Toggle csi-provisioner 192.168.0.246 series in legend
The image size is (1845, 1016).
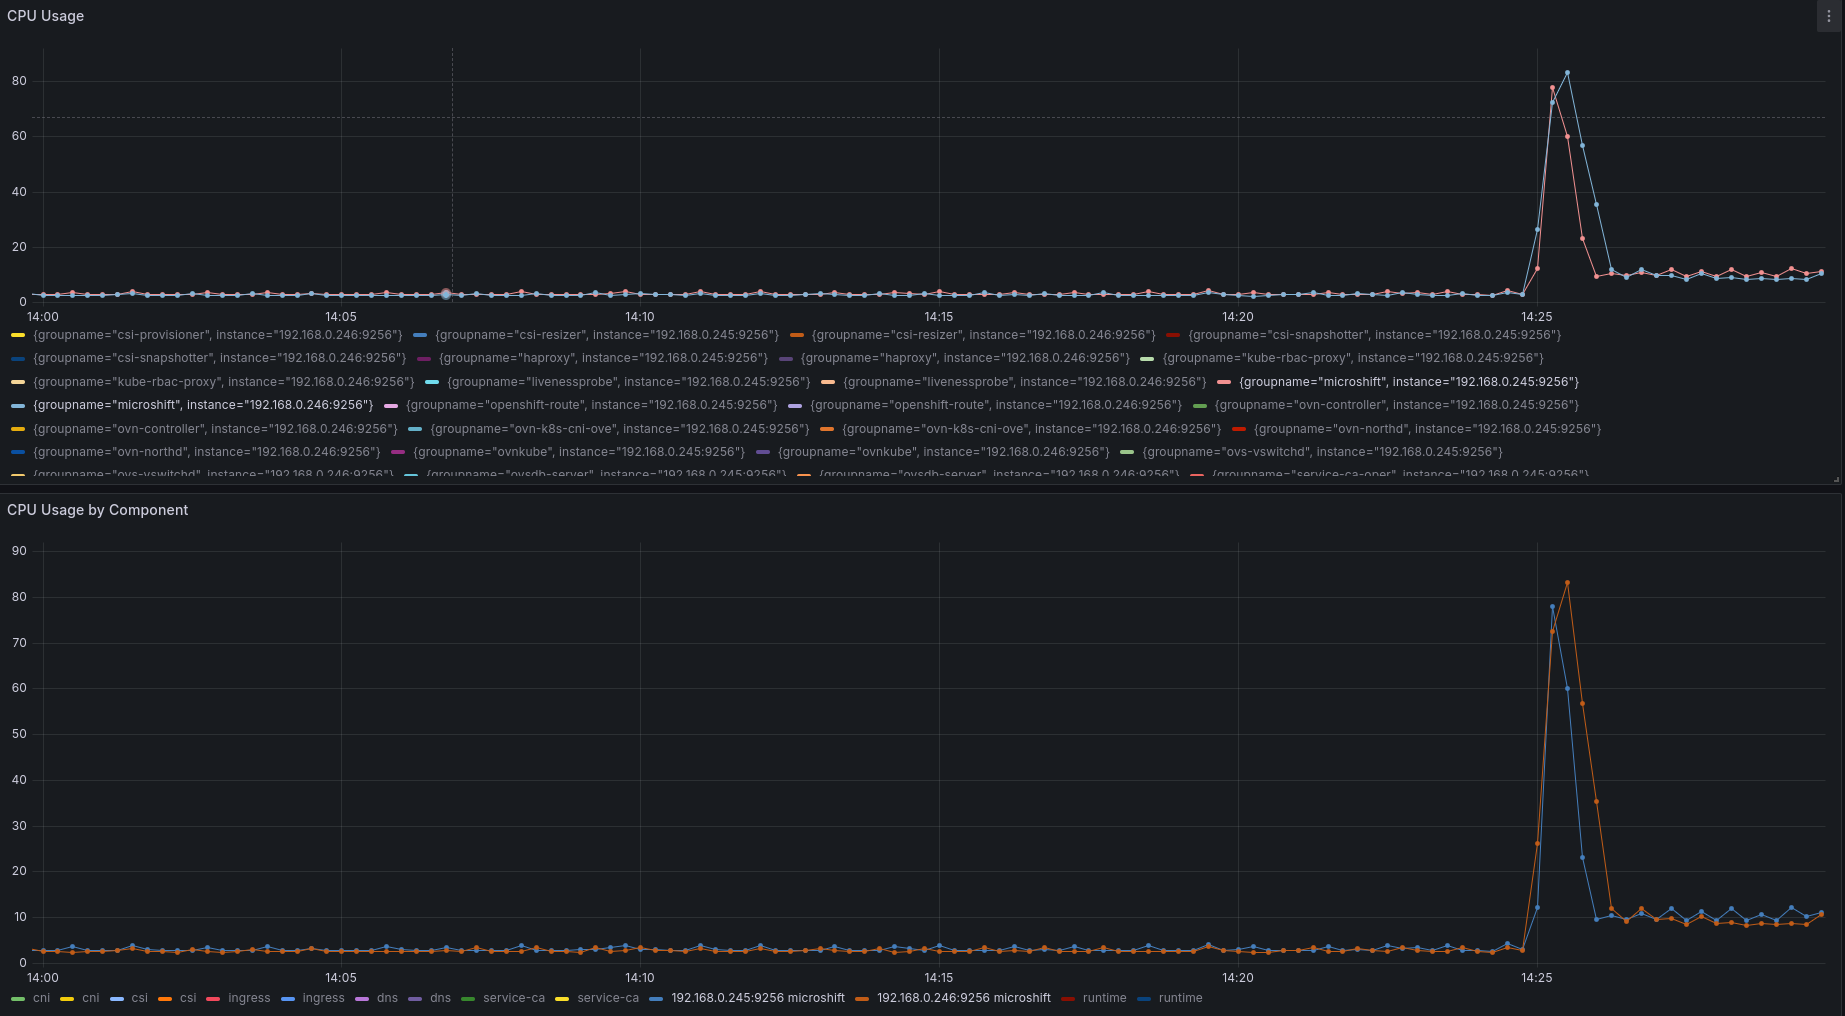[217, 335]
